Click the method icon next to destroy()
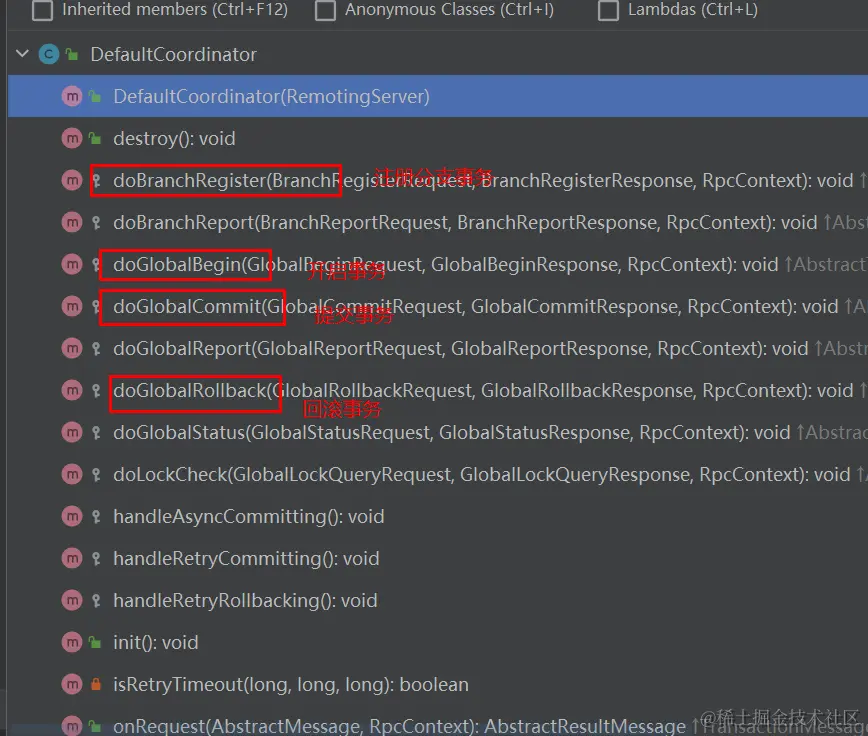This screenshot has height=736, width=868. pos(71,138)
